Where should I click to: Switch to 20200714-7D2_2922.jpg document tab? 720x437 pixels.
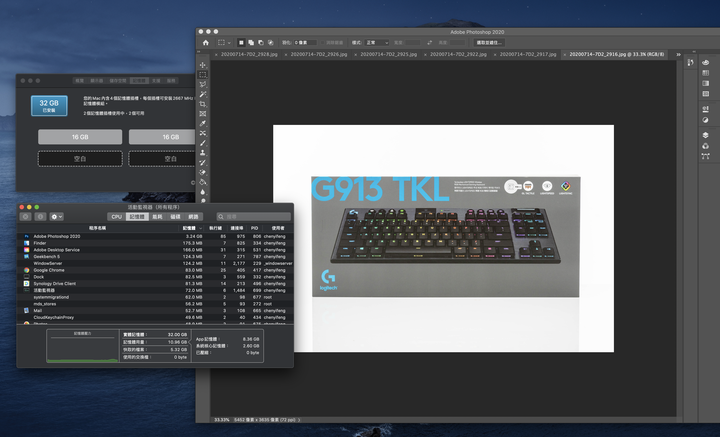pyautogui.click(x=458, y=54)
